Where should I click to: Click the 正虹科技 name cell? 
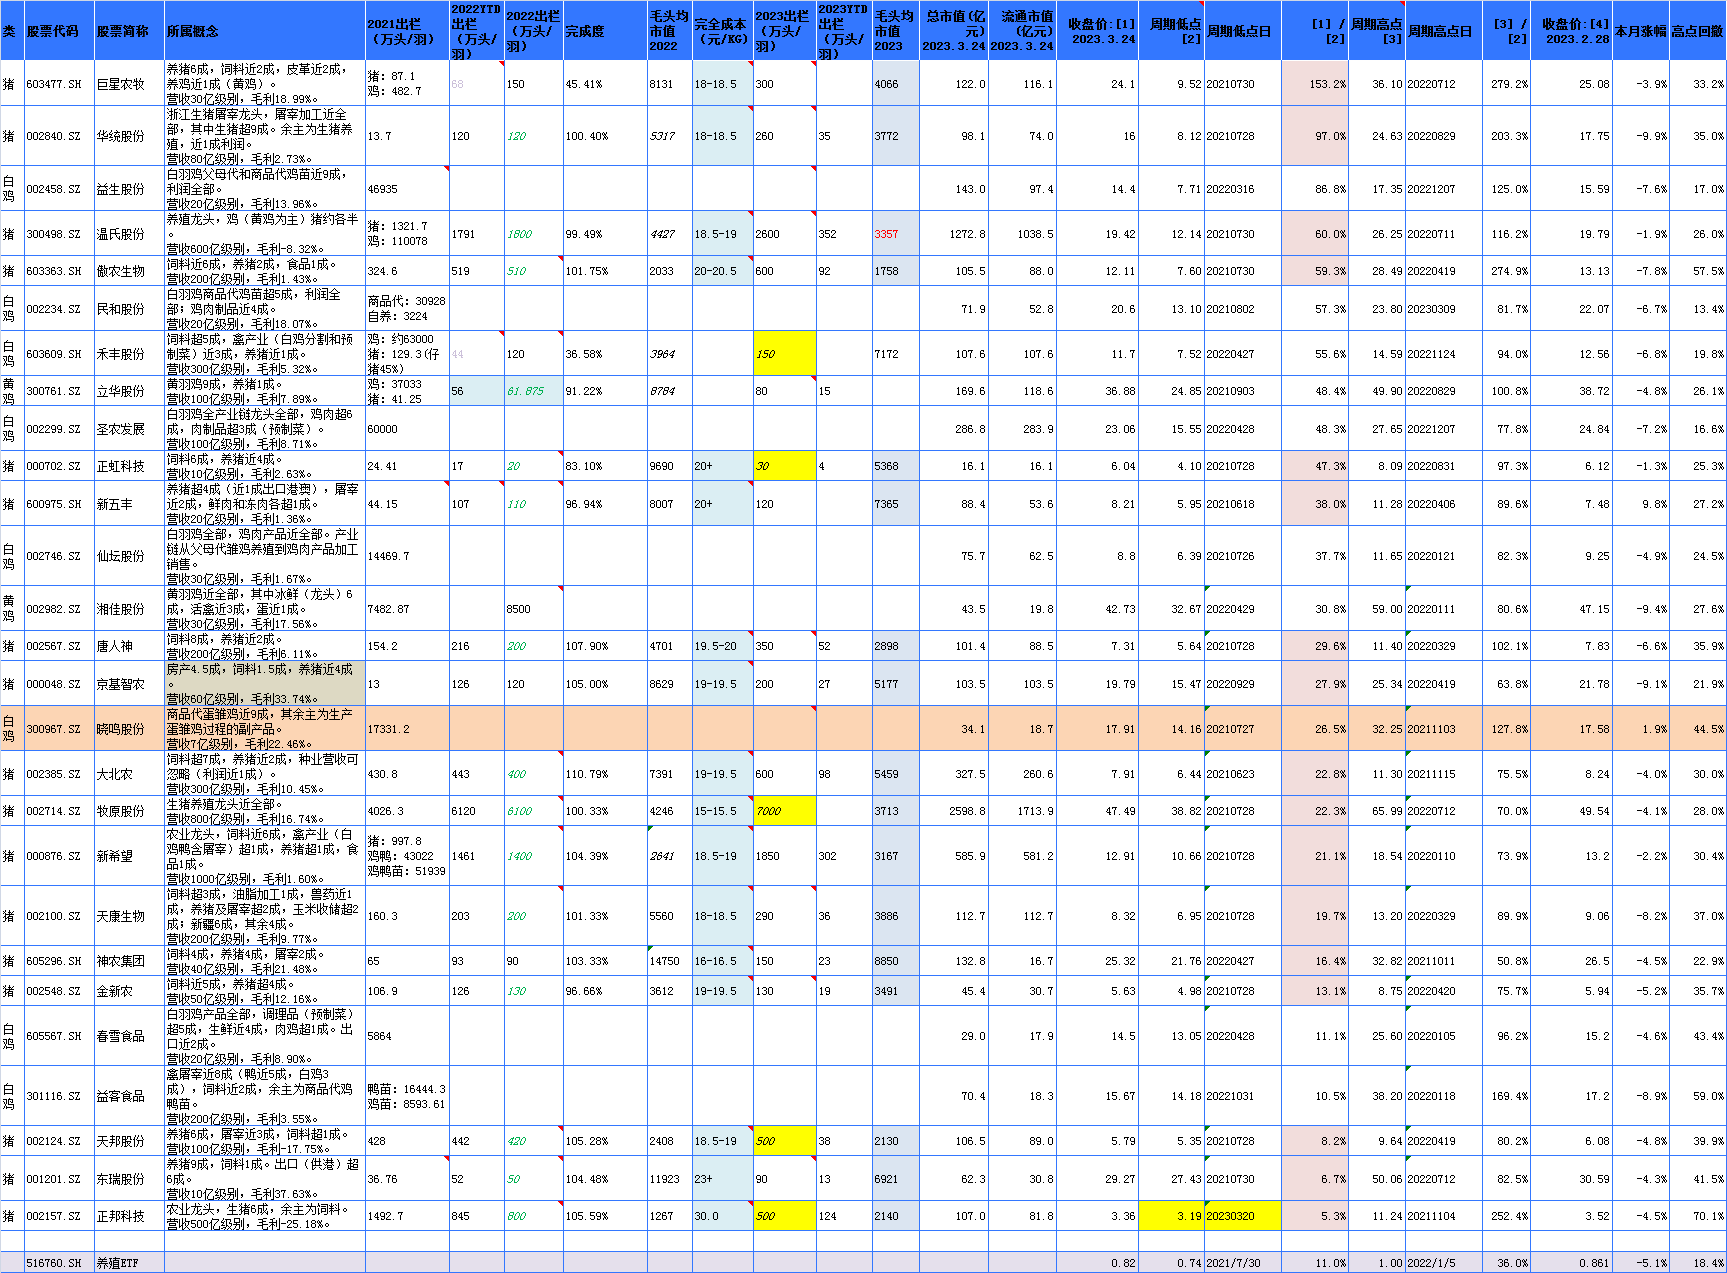[x=129, y=466]
